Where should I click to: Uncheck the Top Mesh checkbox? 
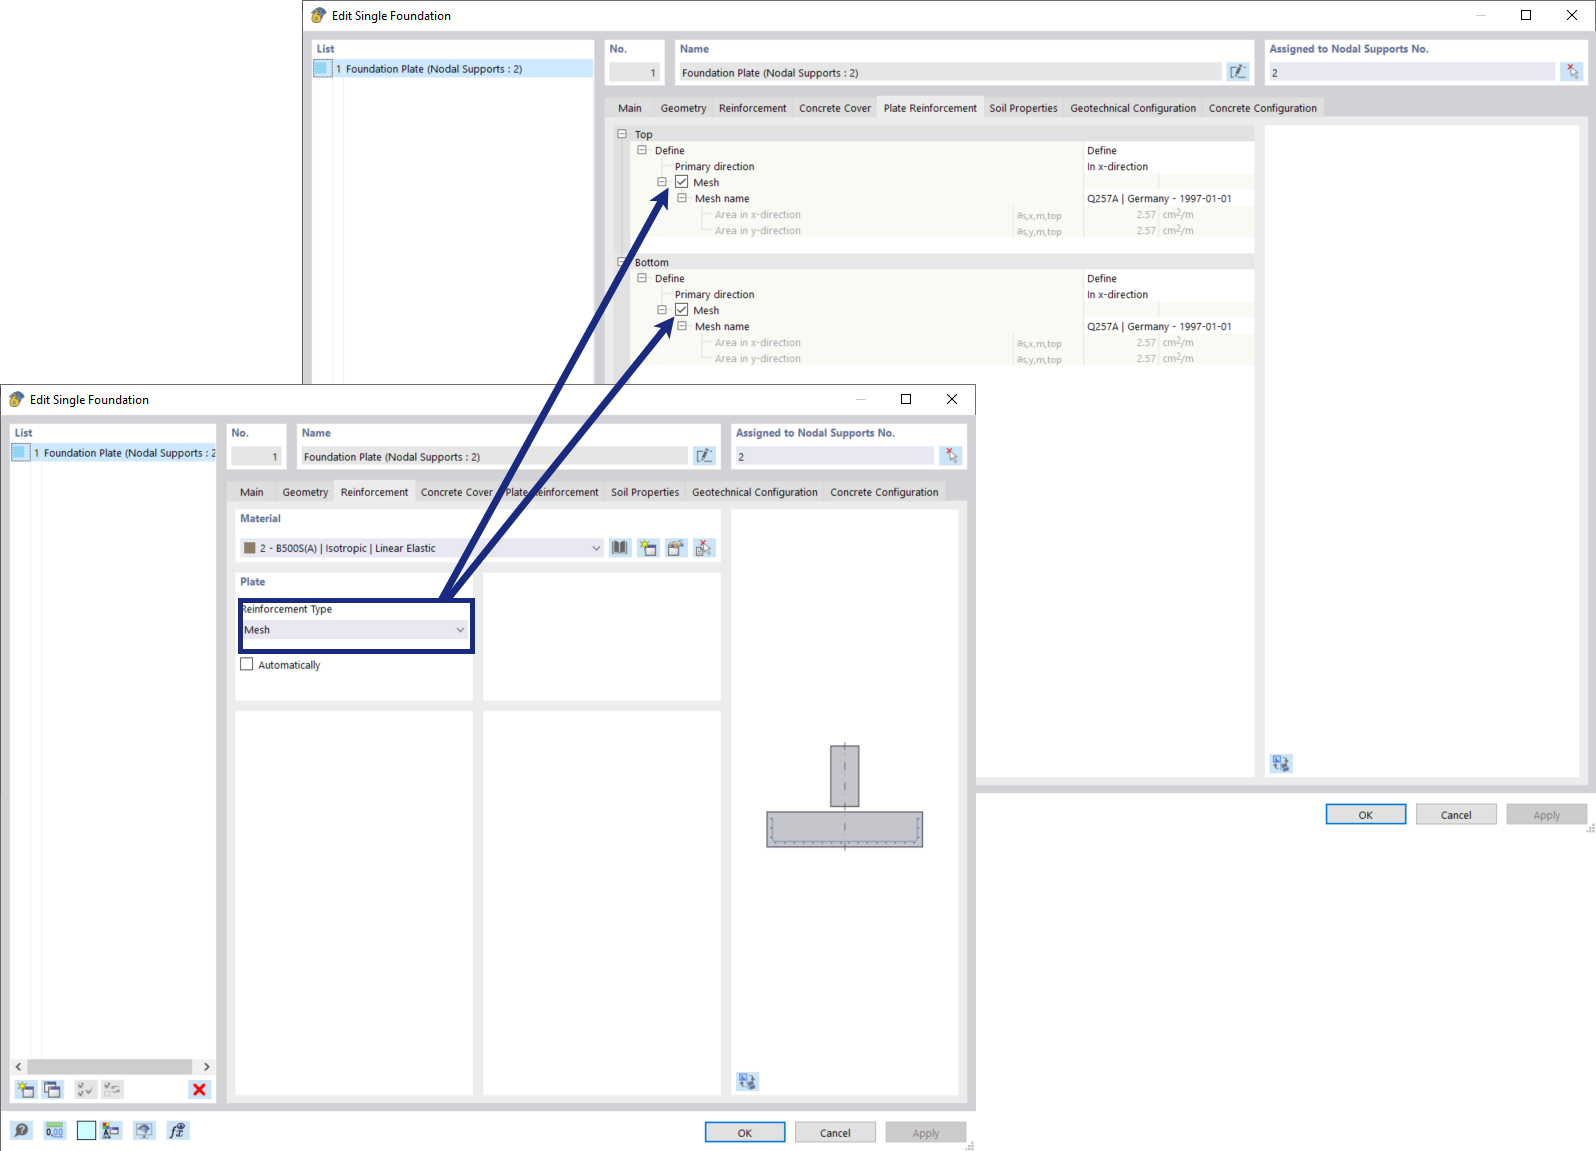tap(681, 182)
